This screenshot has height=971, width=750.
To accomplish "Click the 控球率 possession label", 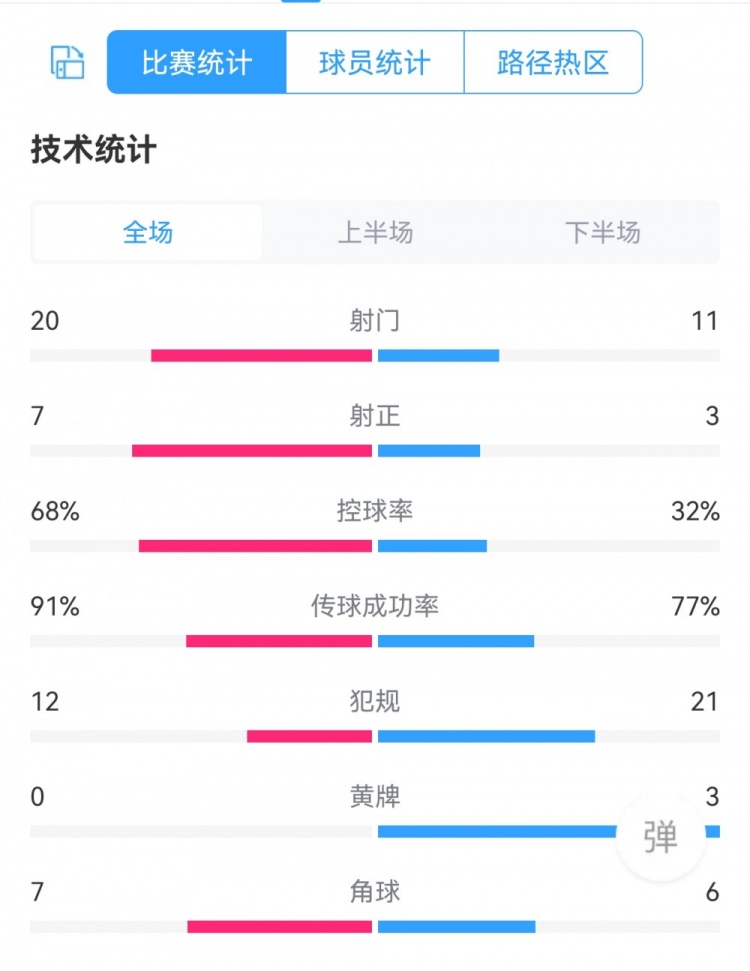I will (x=375, y=511).
